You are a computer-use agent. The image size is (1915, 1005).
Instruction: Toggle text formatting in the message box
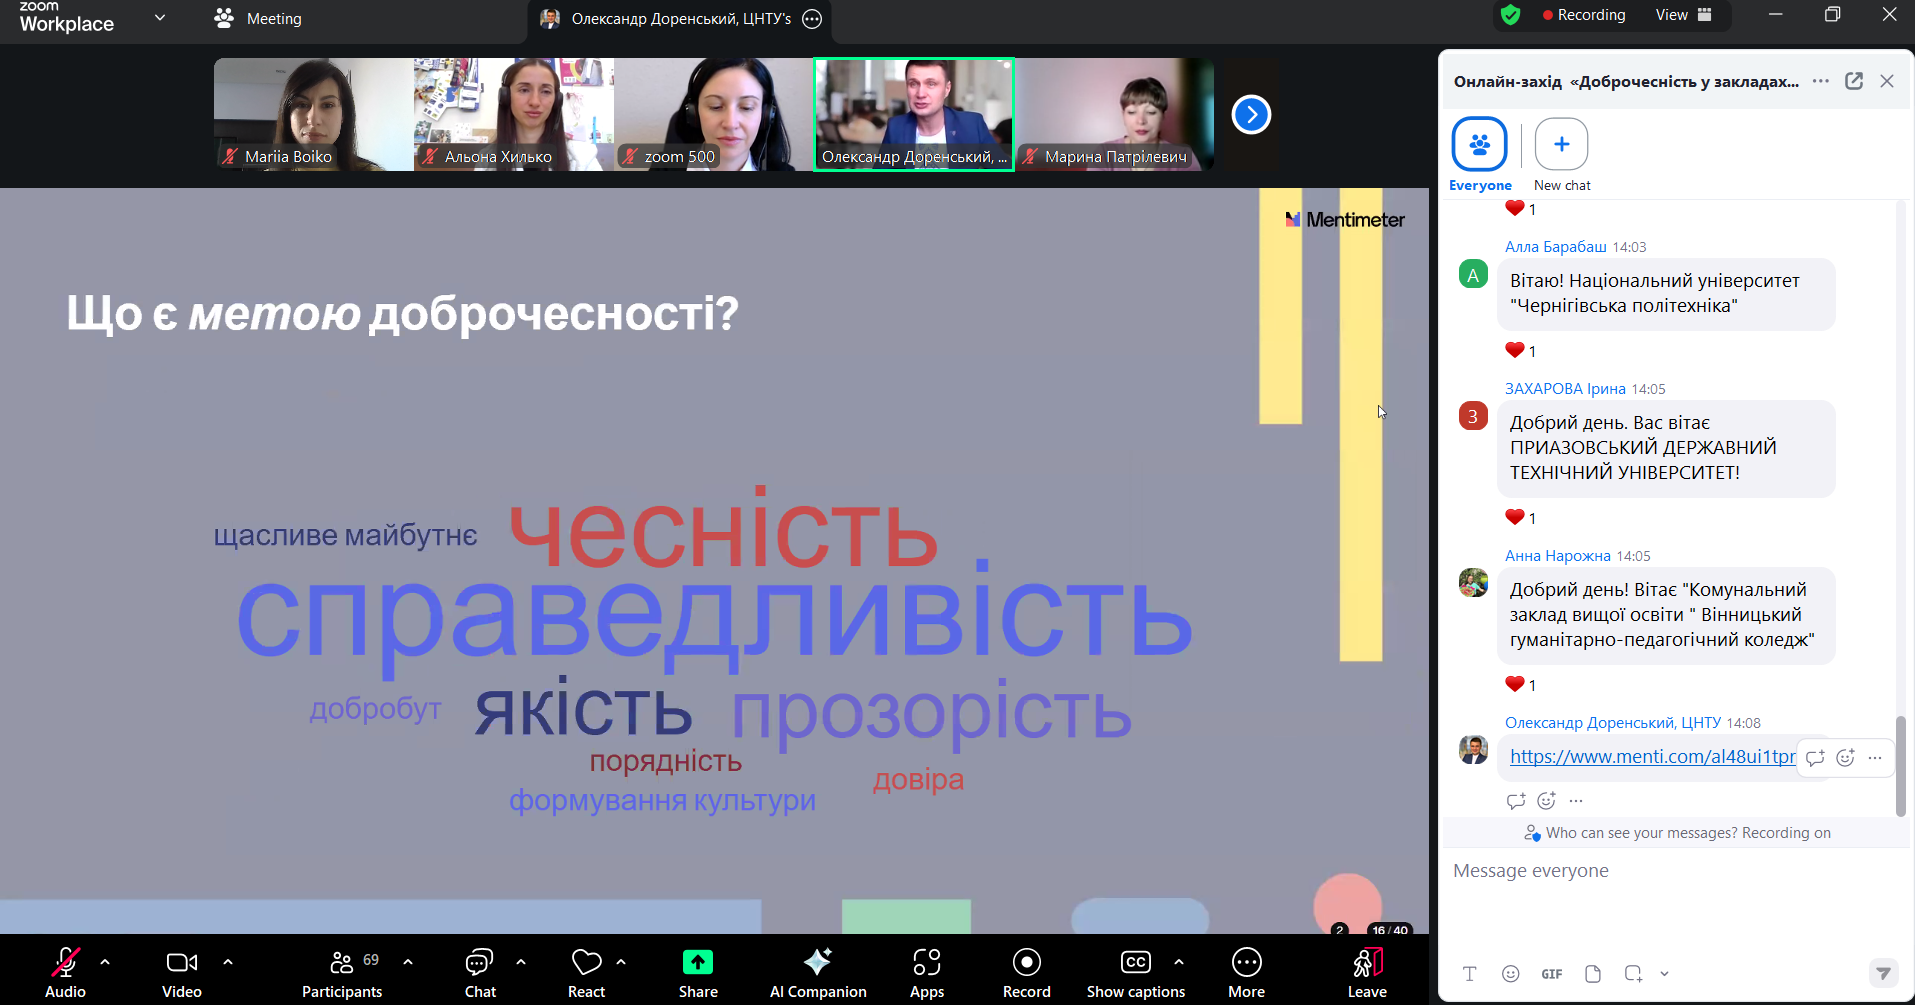(1470, 973)
